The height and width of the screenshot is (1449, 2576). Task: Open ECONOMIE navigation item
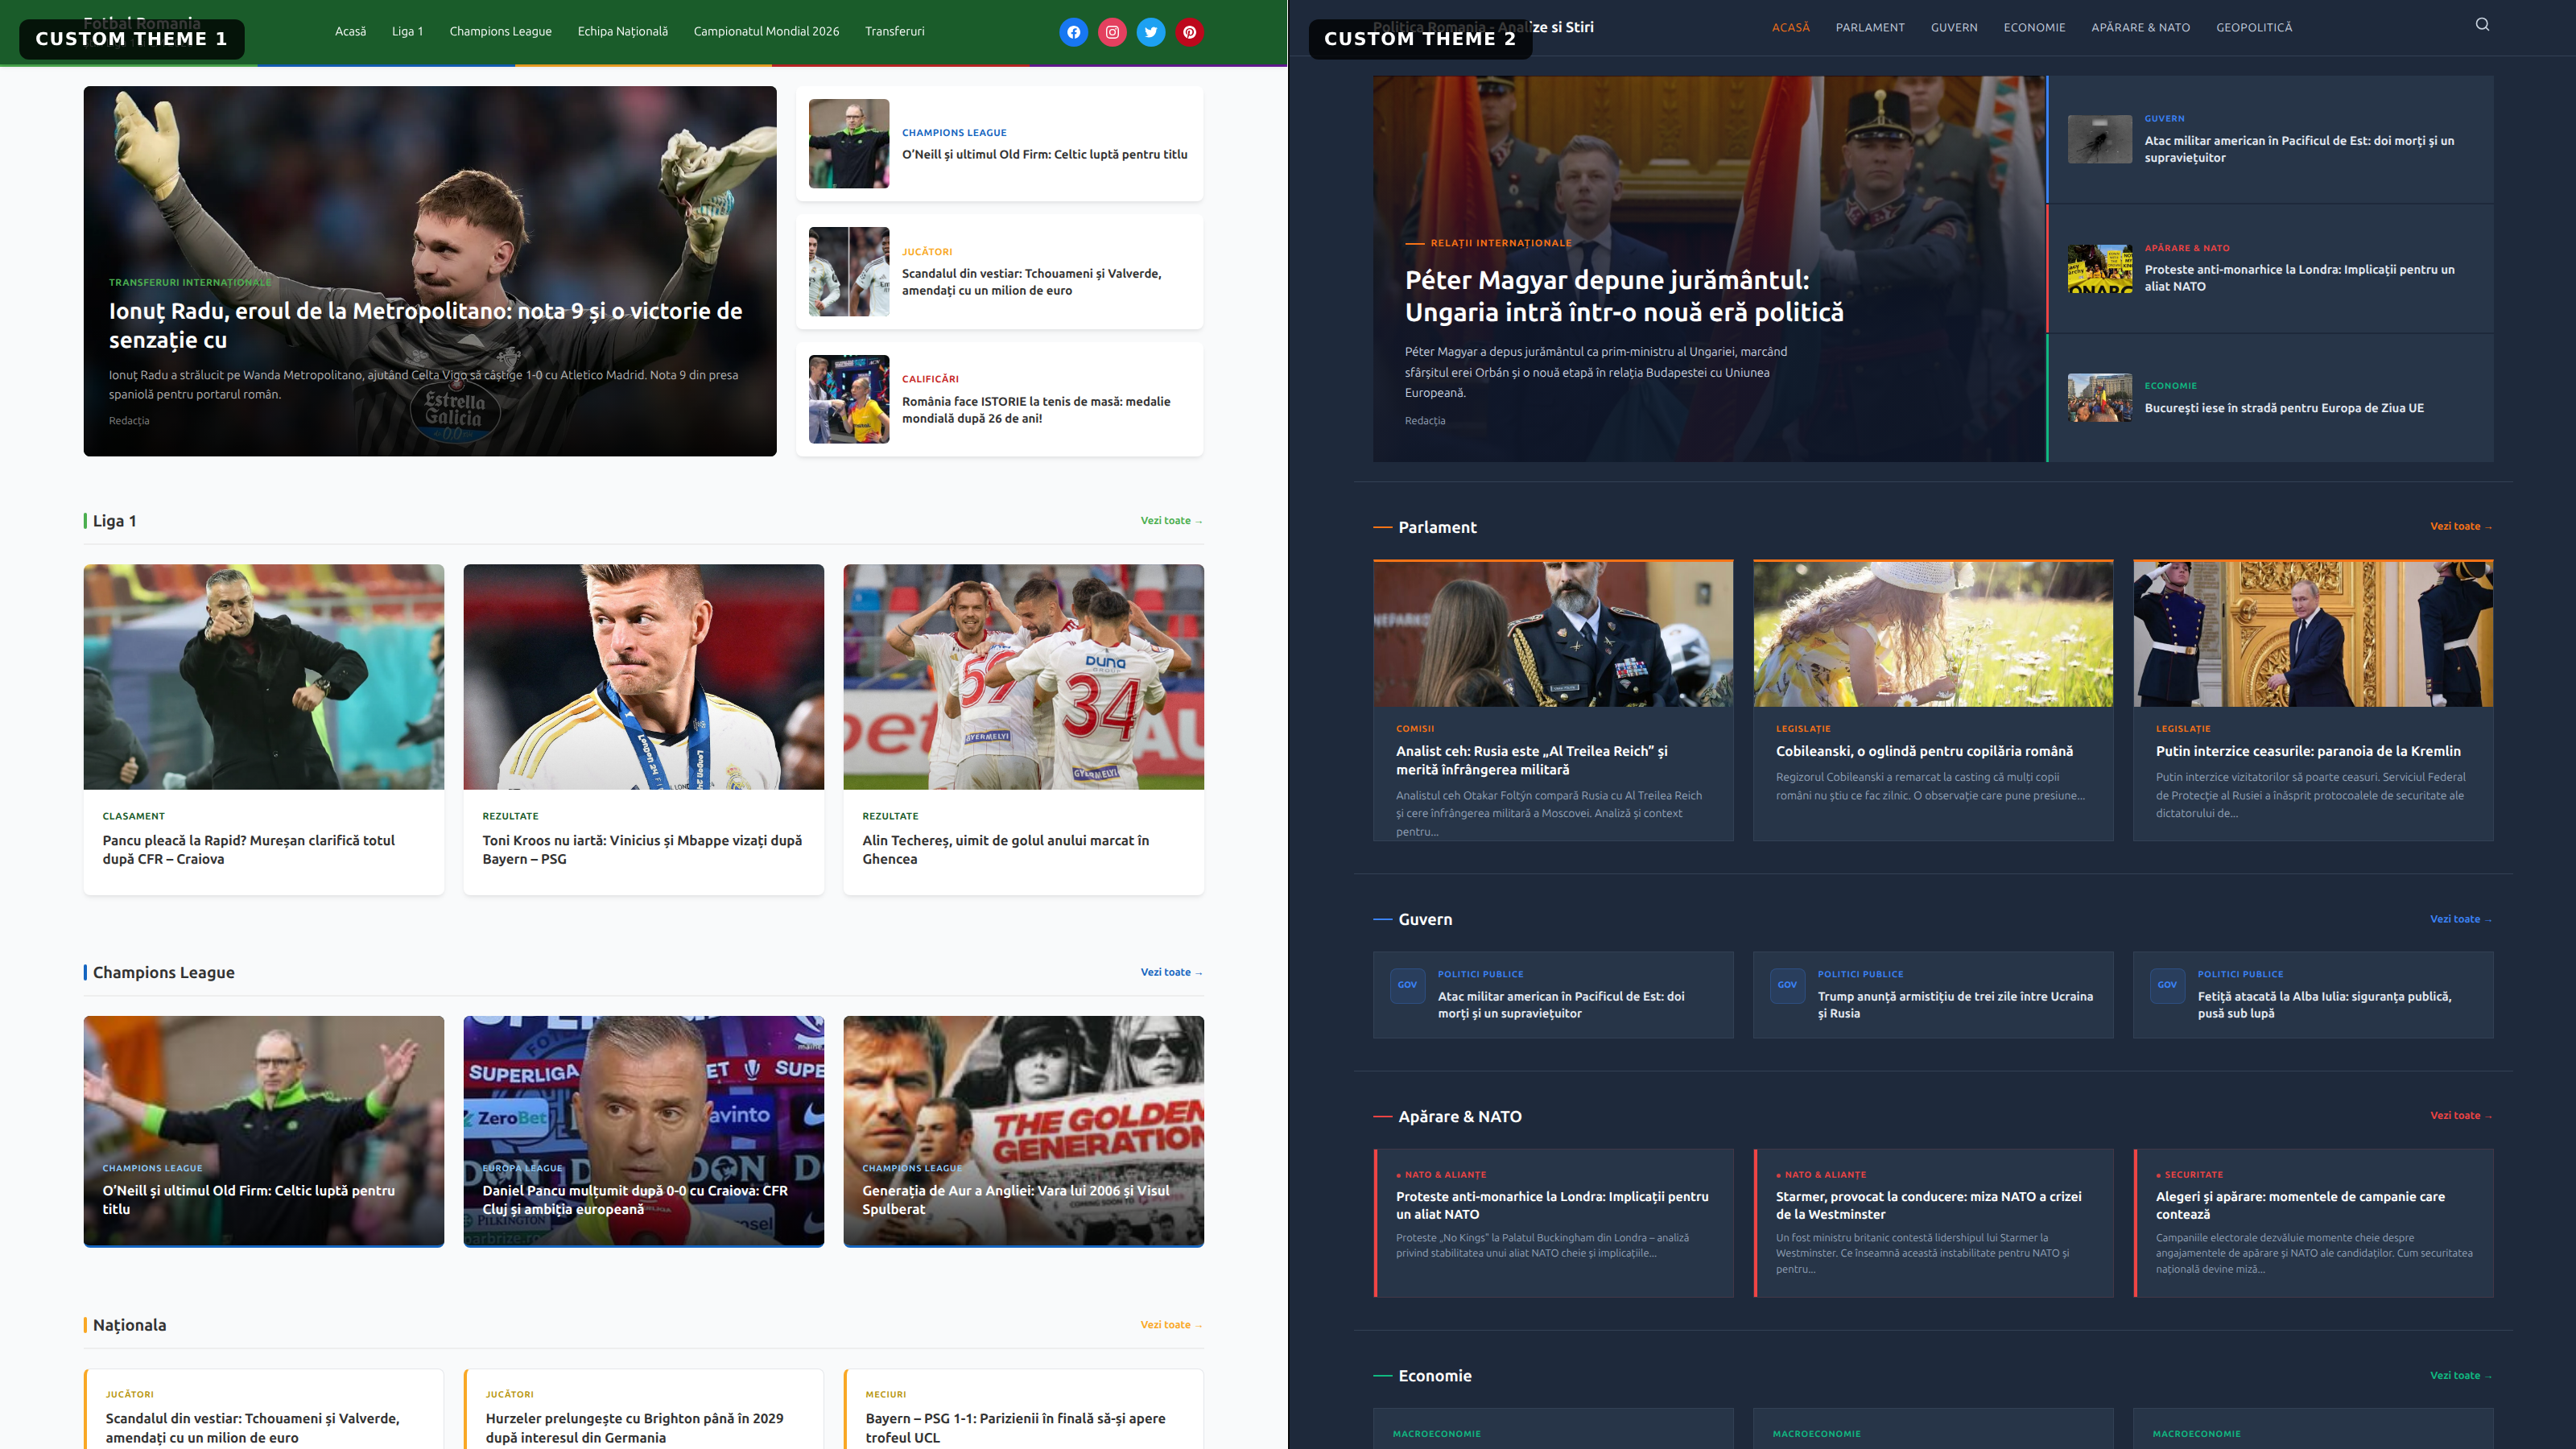(x=2033, y=27)
